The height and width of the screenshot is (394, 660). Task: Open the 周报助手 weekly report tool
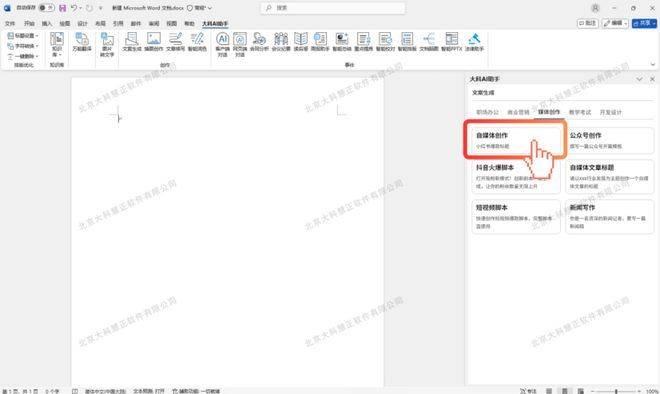[320, 42]
